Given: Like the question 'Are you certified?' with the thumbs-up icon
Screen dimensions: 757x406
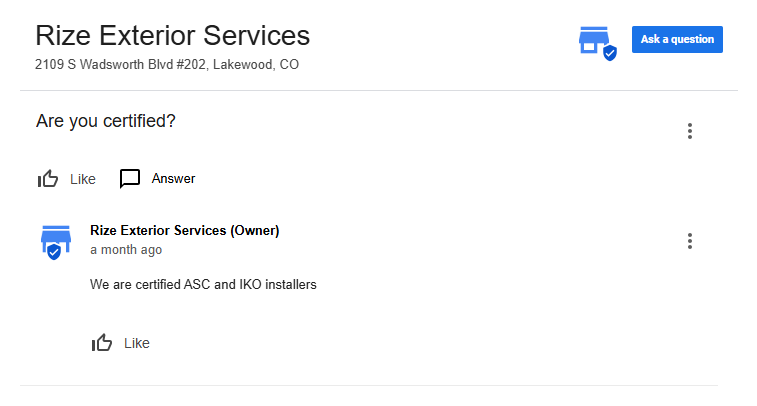Looking at the screenshot, I should [x=48, y=179].
